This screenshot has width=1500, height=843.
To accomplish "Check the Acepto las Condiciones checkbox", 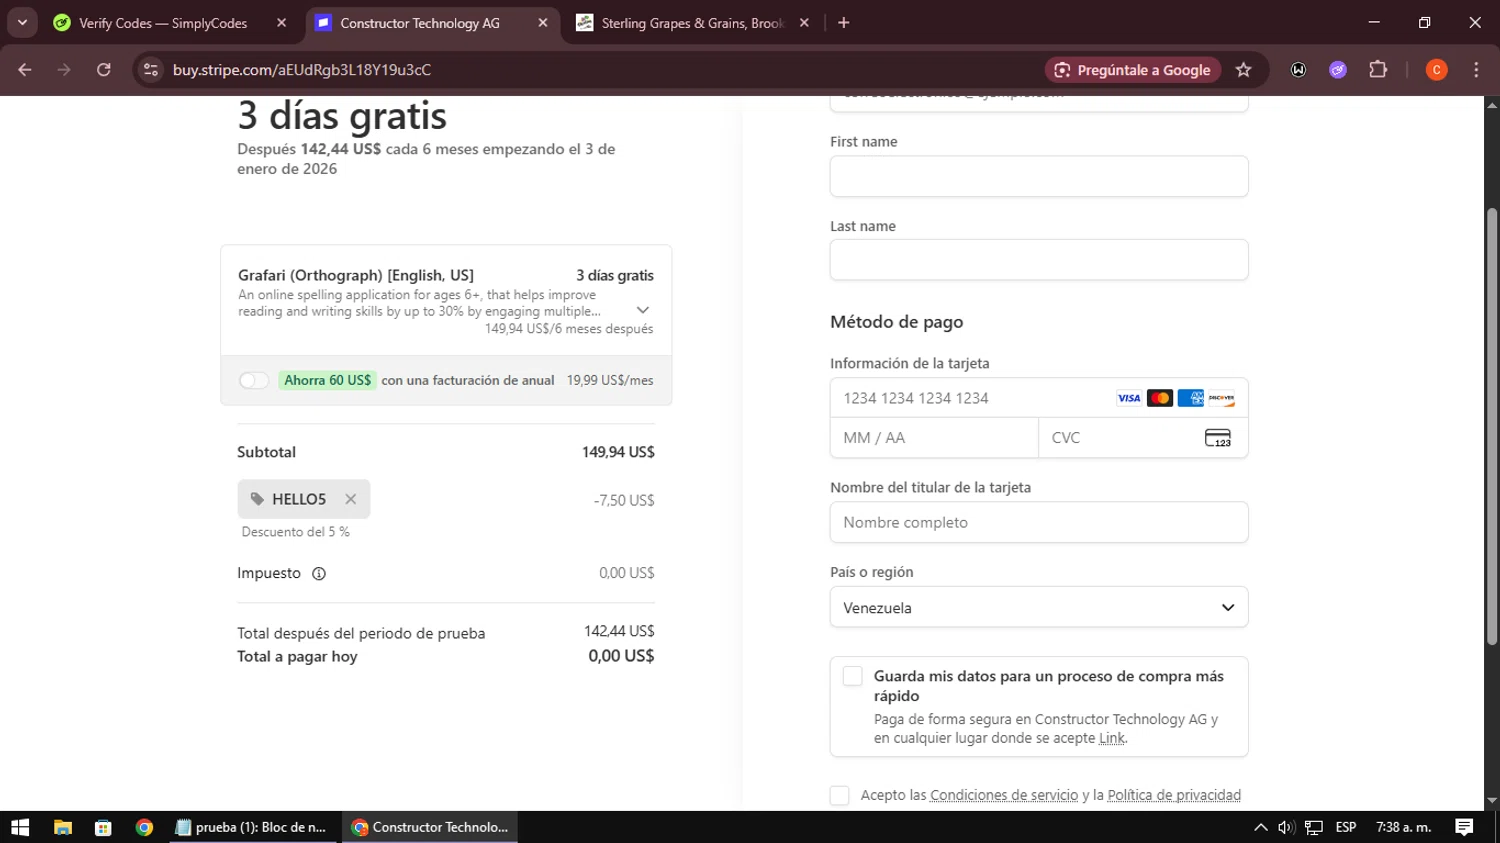I will pos(839,795).
